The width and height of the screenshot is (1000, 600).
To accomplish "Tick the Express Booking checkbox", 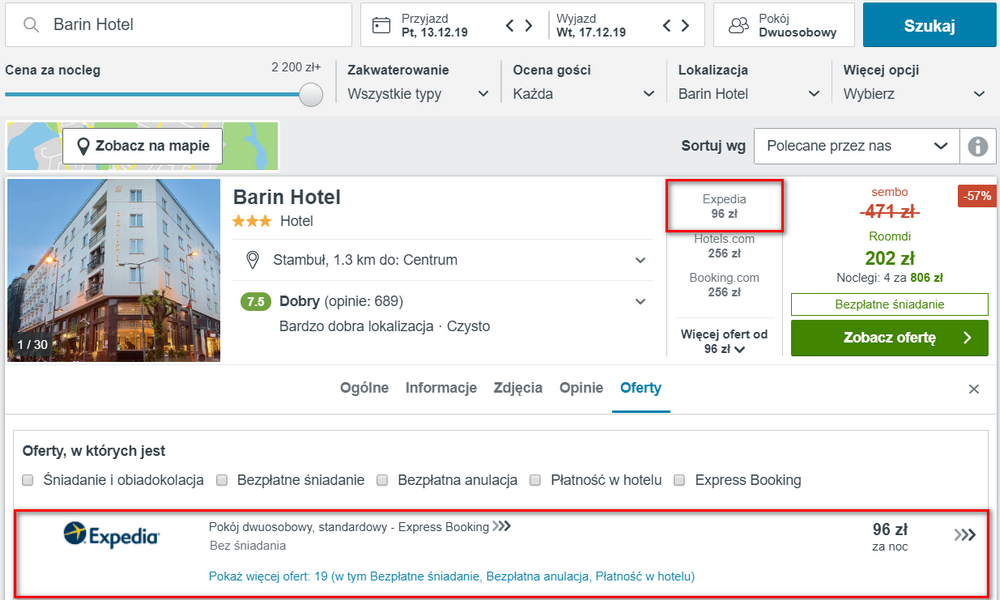I will point(679,480).
